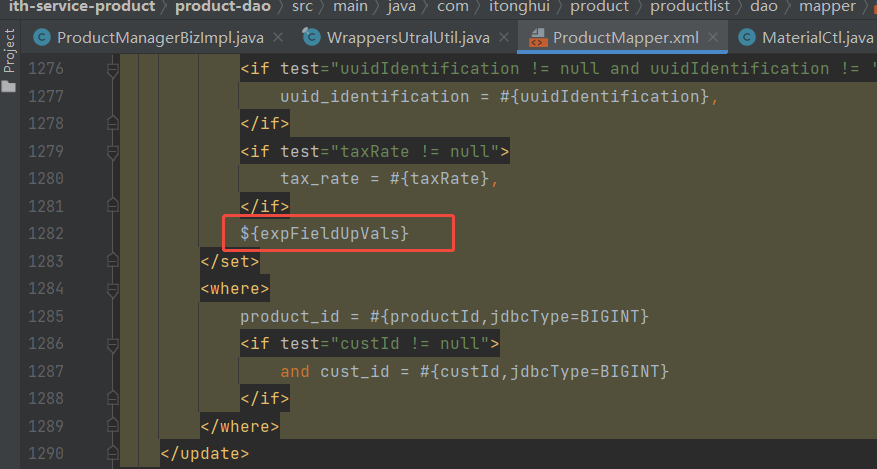This screenshot has height=469, width=877.
Task: Close the ProductManagerBizImpl.java tab
Action: pos(278,37)
